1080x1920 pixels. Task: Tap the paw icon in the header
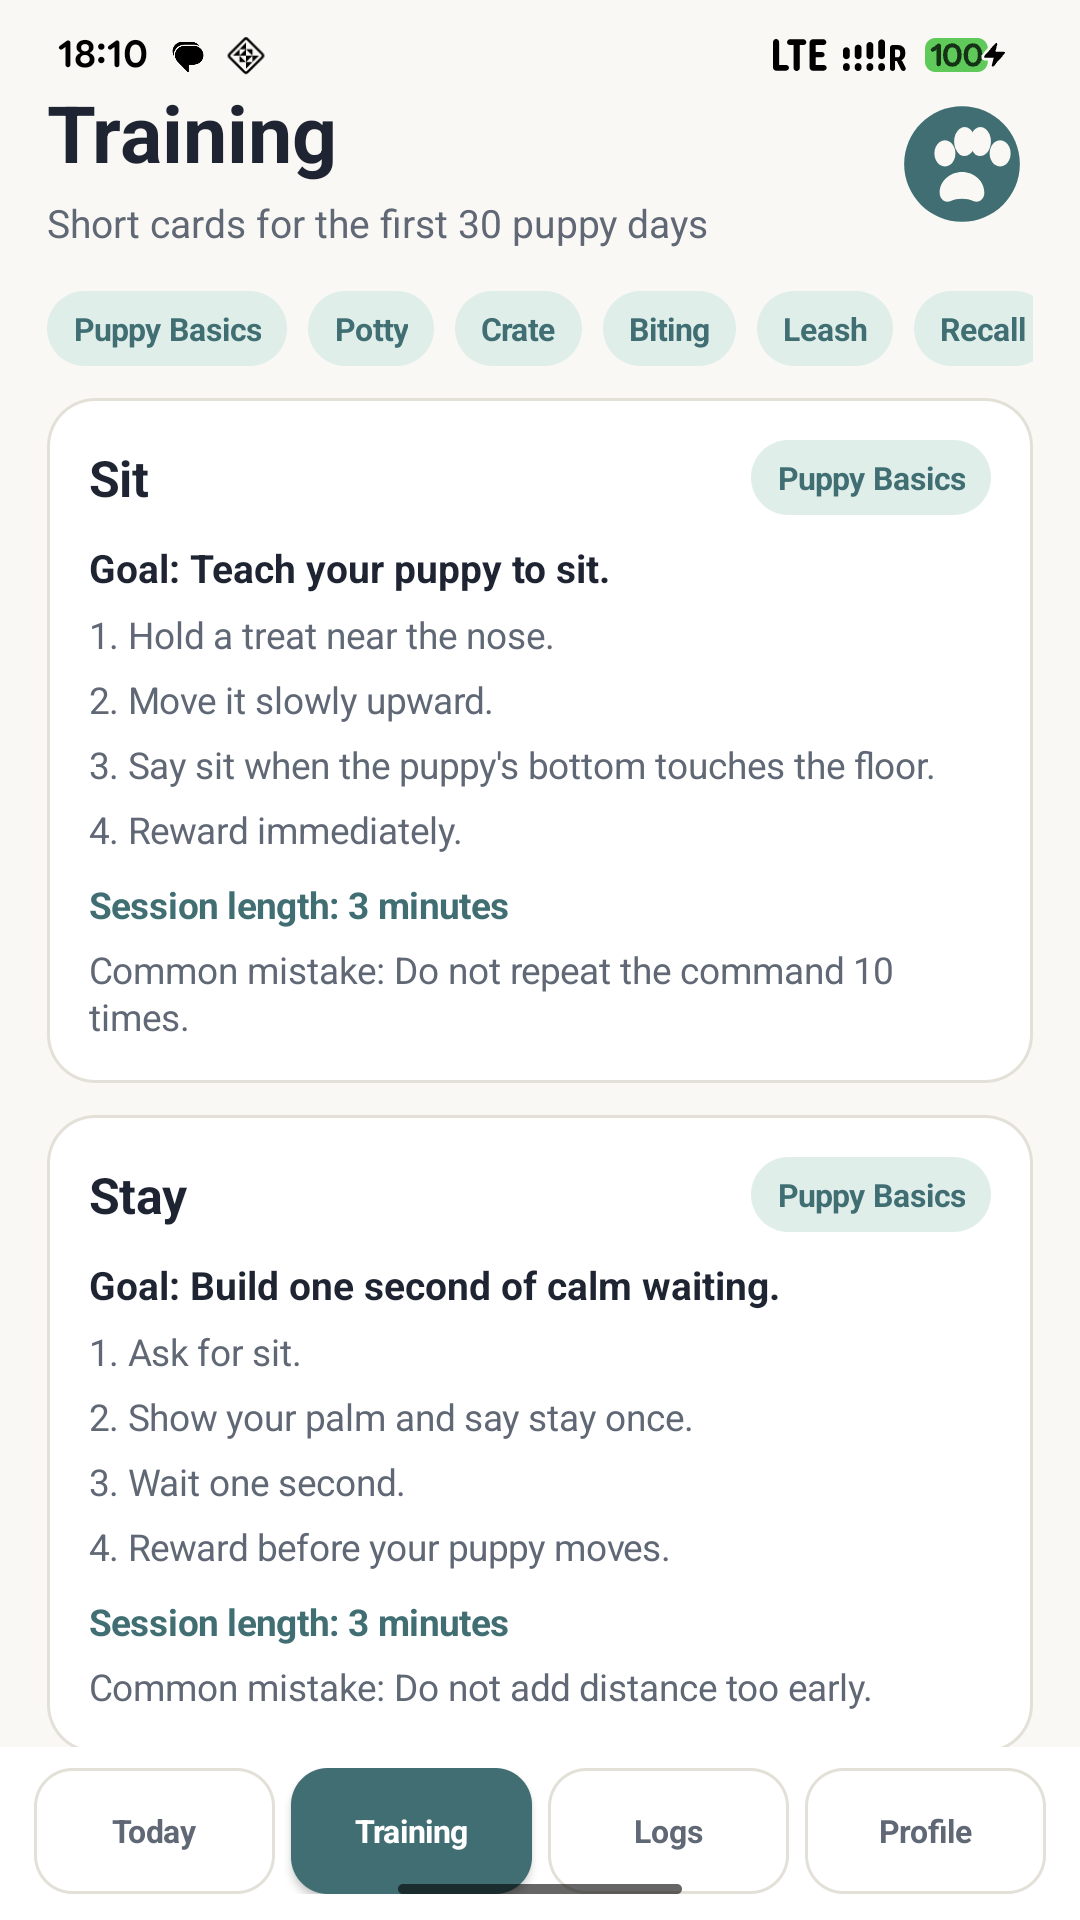tap(961, 163)
